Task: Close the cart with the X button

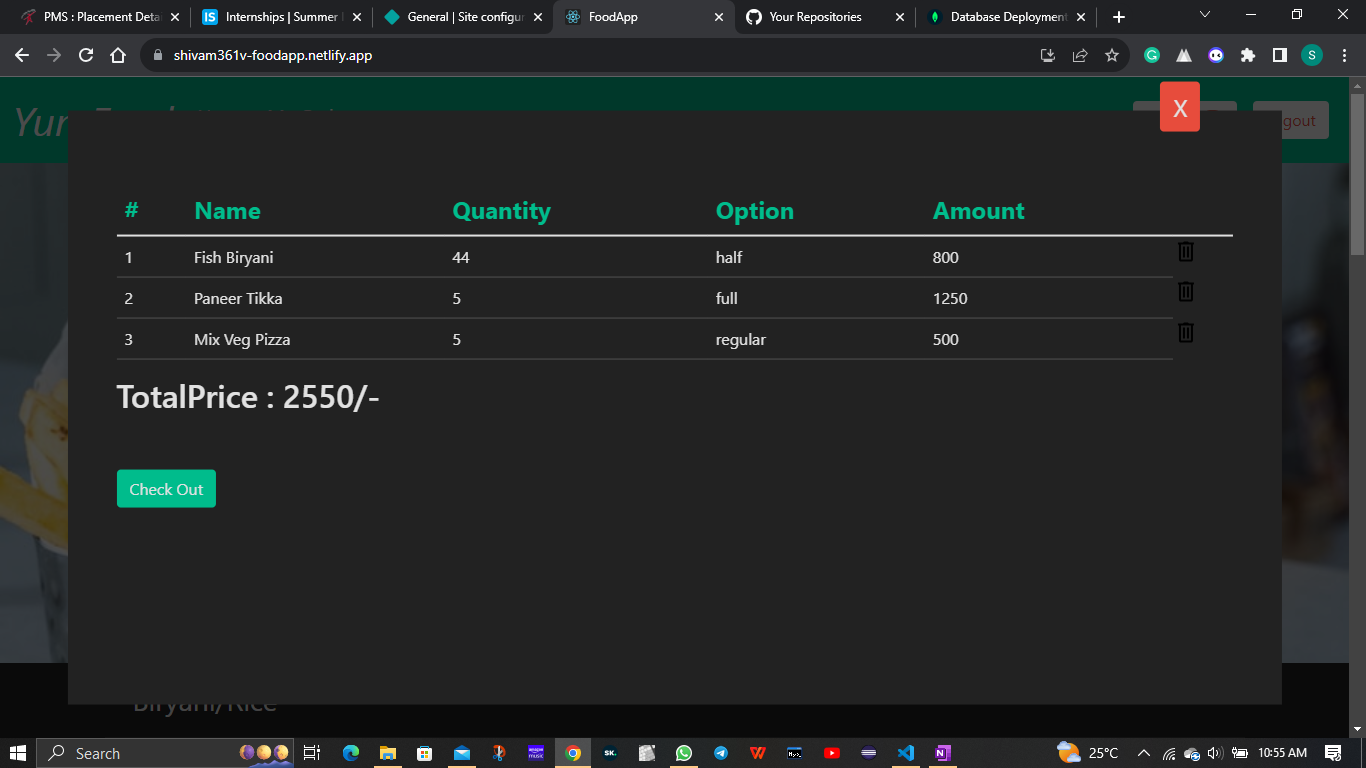Action: point(1178,106)
